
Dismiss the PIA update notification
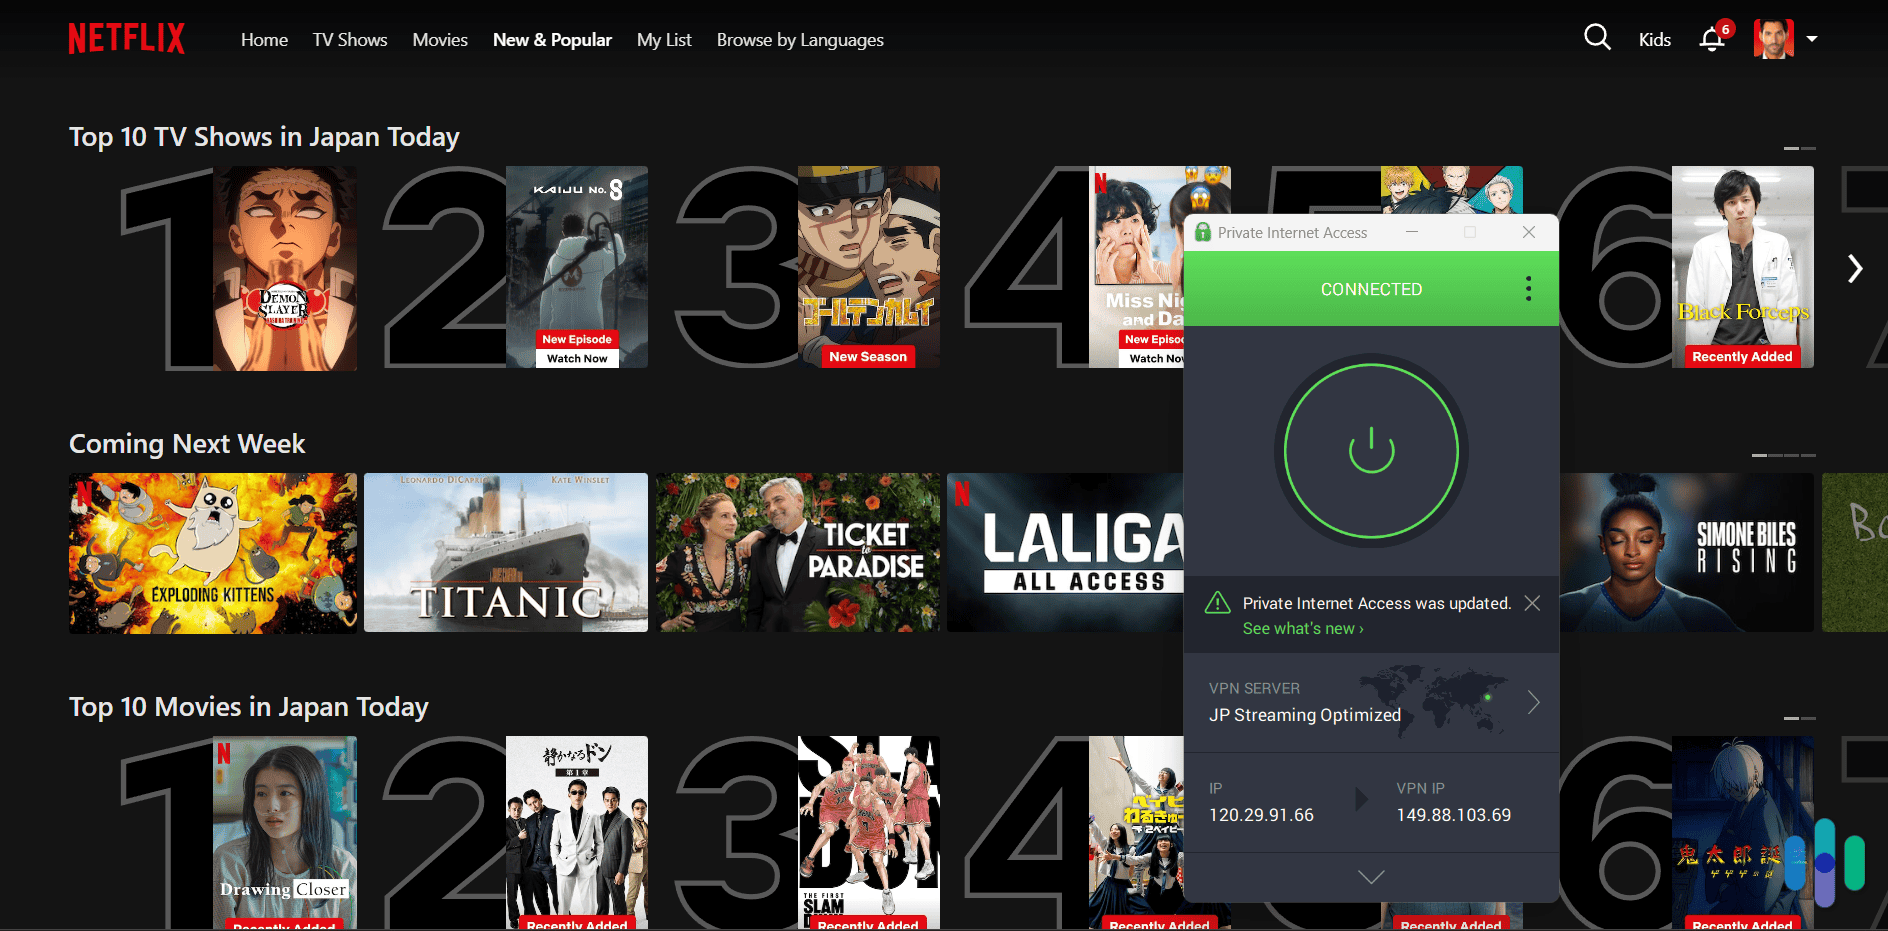[x=1532, y=603]
